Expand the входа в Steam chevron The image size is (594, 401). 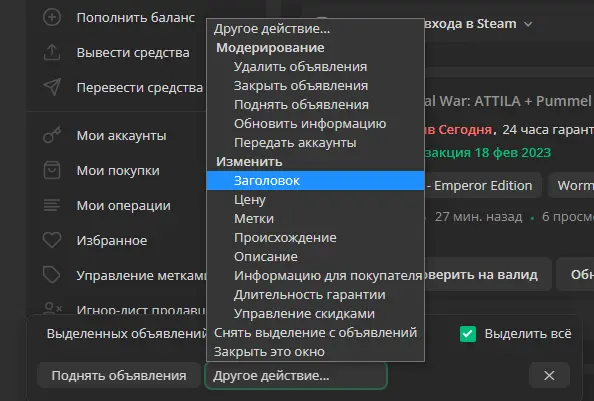pos(528,24)
